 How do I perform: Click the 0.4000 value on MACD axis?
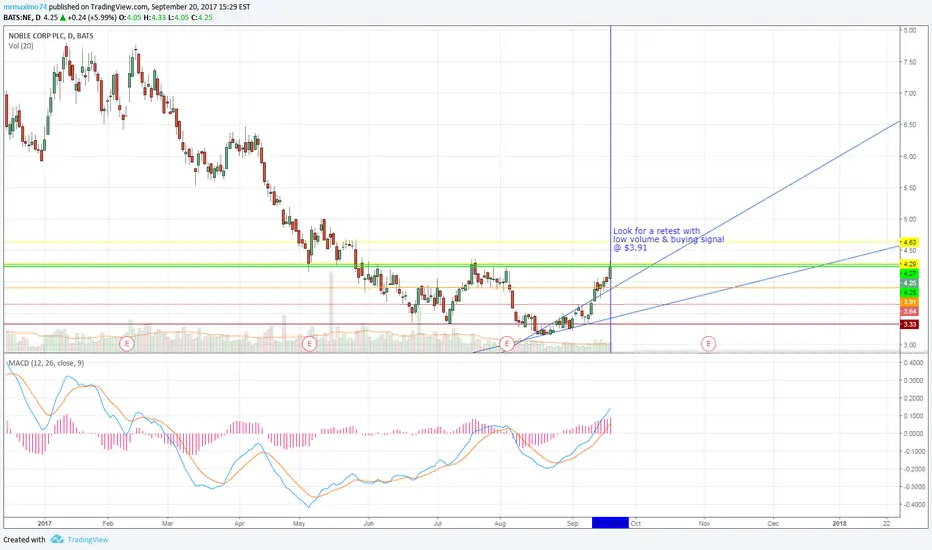[913, 363]
